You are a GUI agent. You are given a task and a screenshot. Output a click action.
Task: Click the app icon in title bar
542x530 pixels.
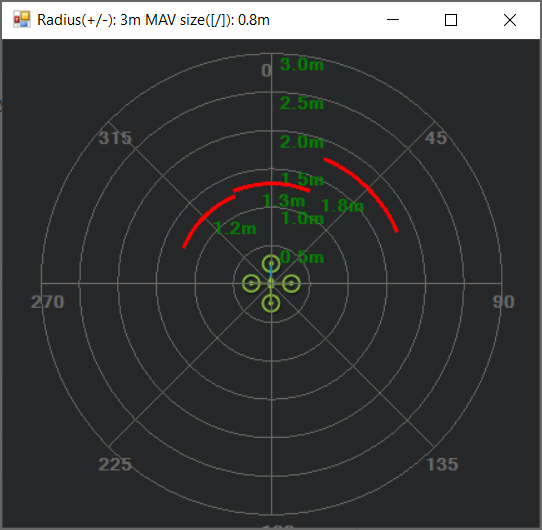[22, 19]
